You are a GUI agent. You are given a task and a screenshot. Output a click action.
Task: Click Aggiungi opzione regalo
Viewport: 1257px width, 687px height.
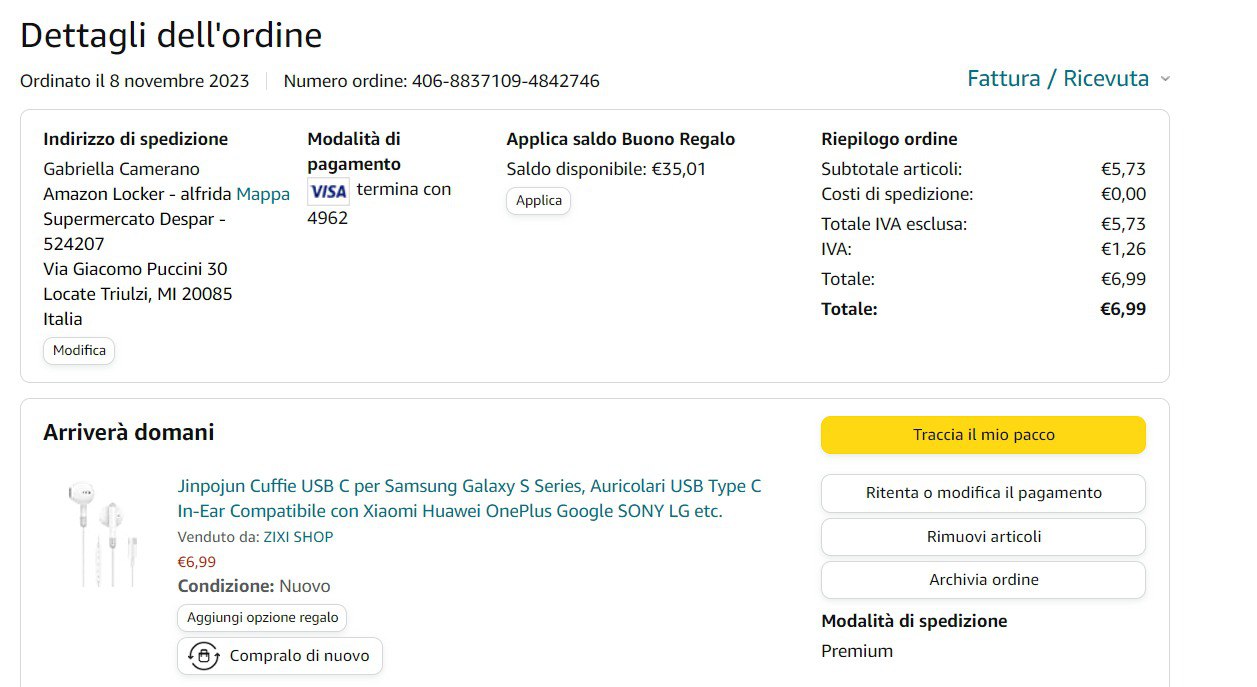click(262, 618)
